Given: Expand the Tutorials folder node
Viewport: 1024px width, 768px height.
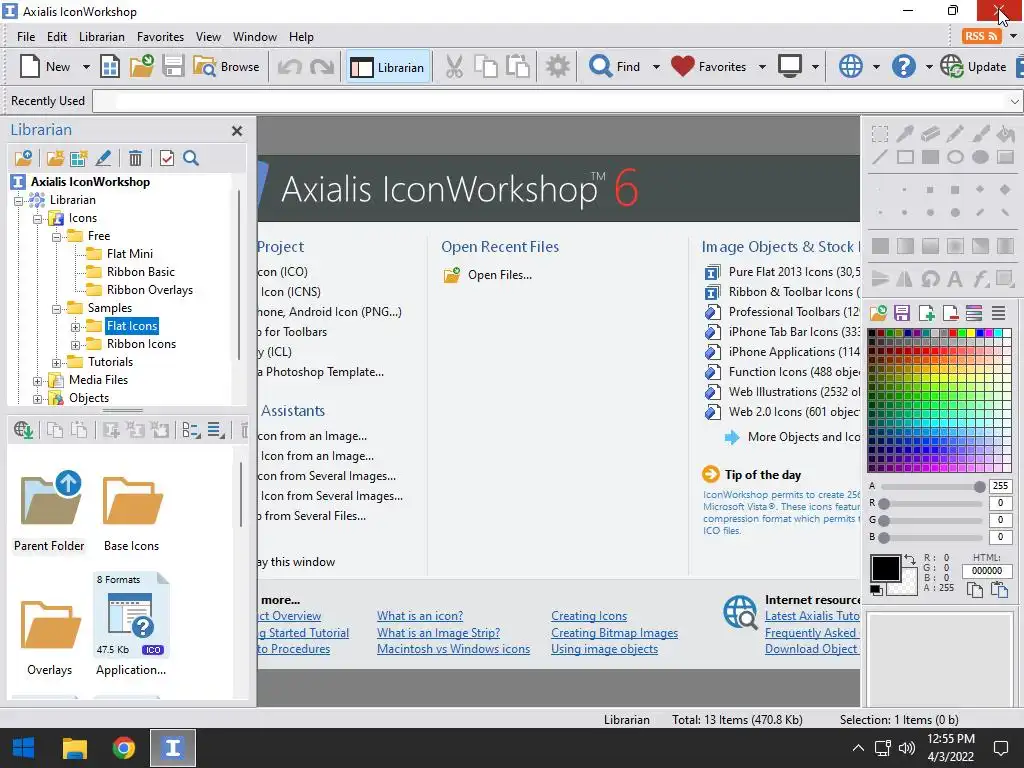Looking at the screenshot, I should 57,362.
